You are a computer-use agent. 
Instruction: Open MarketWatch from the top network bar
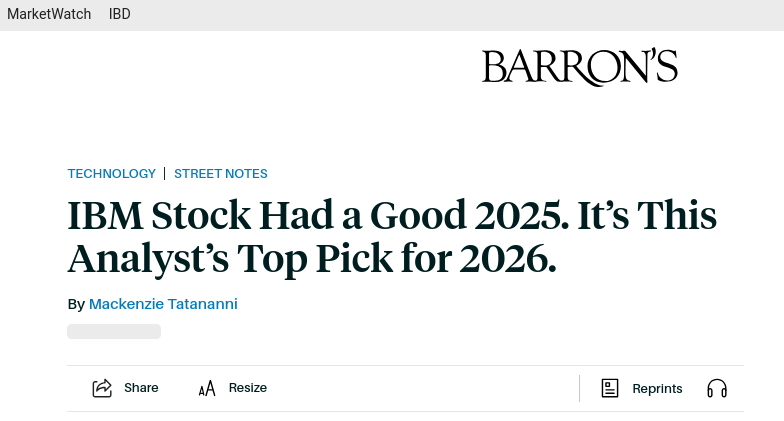[49, 14]
